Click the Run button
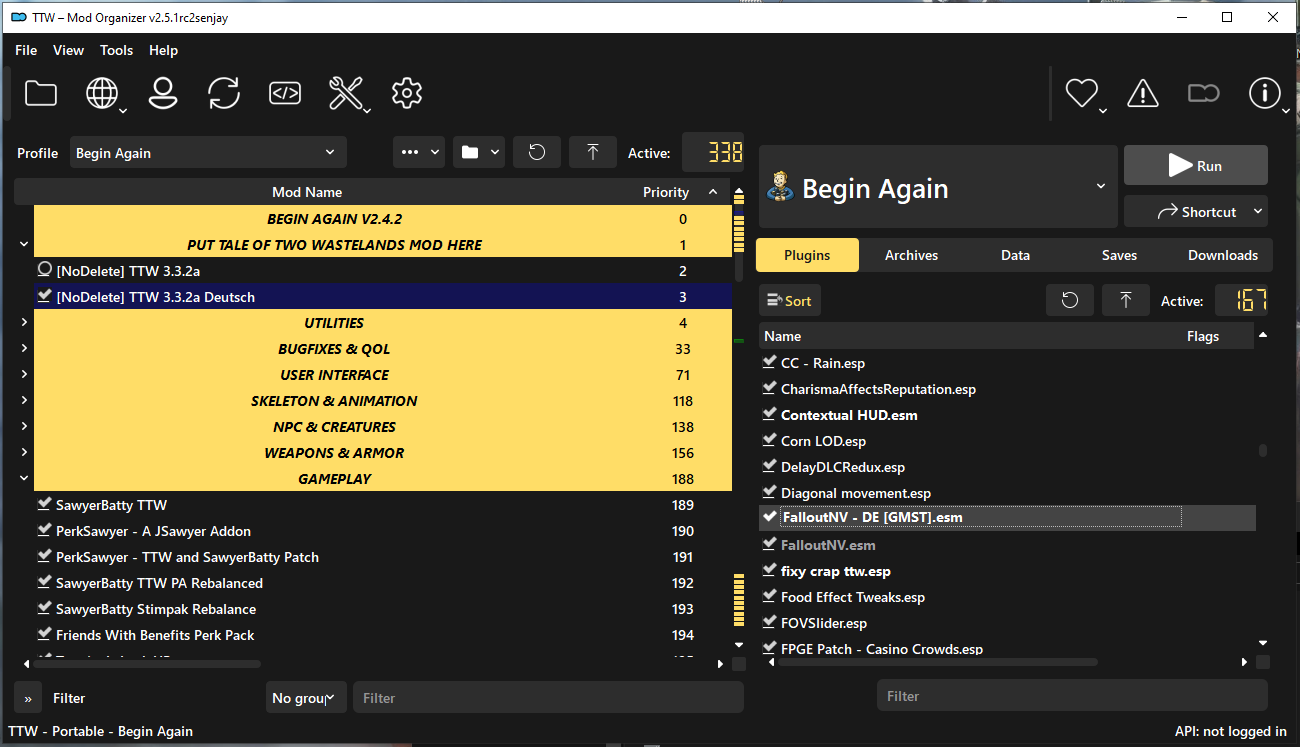Viewport: 1300px width, 747px height. pos(1196,165)
